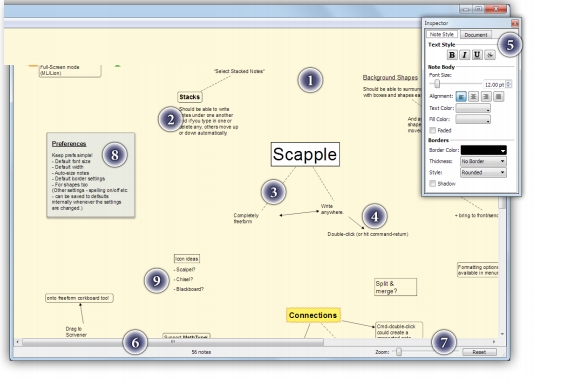
Task: Set note alignment to justified
Action: 498,97
